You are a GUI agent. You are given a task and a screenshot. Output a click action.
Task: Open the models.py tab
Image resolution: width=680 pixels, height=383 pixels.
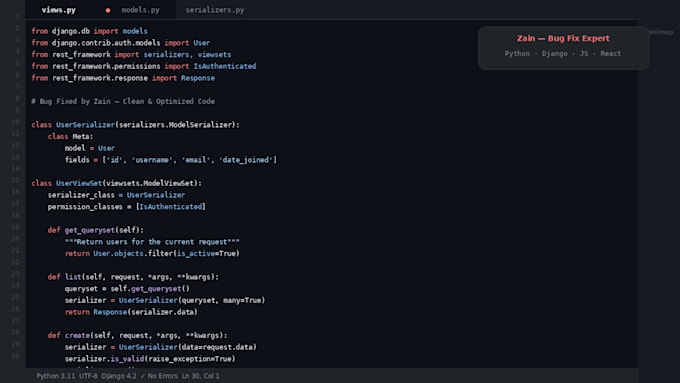pos(141,10)
